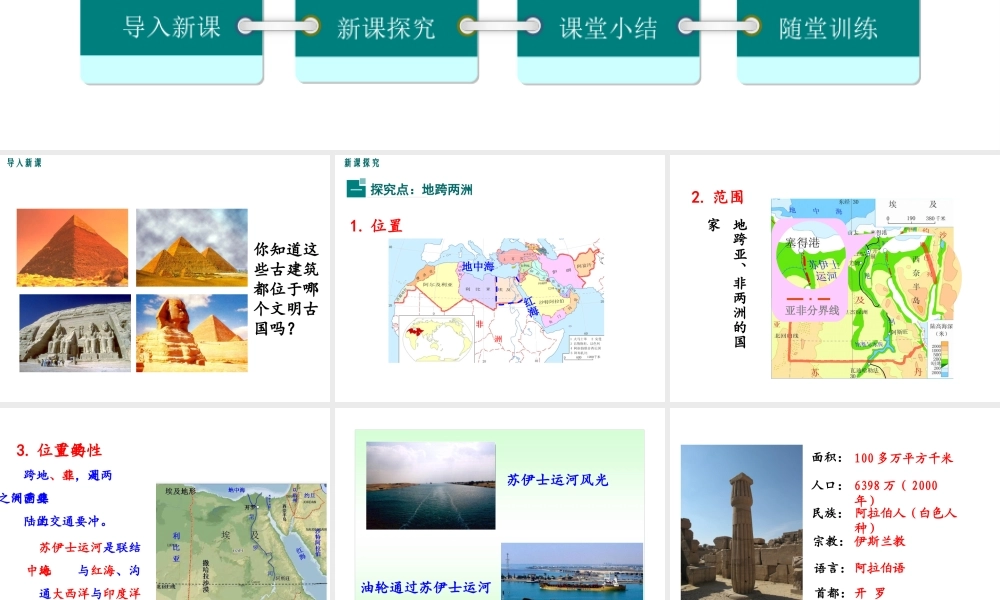1000x600 pixels.
Task: Open the oil tanker in canal photo
Action: (572, 571)
